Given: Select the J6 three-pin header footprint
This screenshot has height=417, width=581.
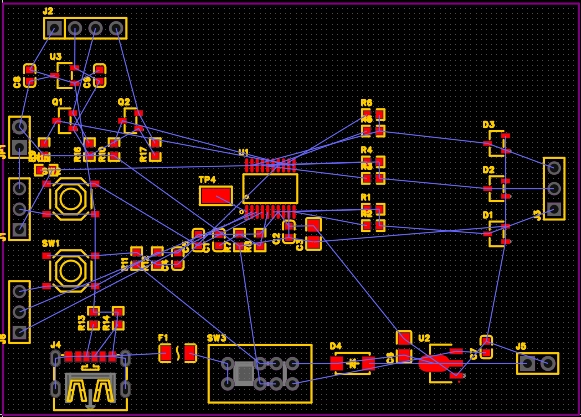Looking at the screenshot, I should coord(19,312).
